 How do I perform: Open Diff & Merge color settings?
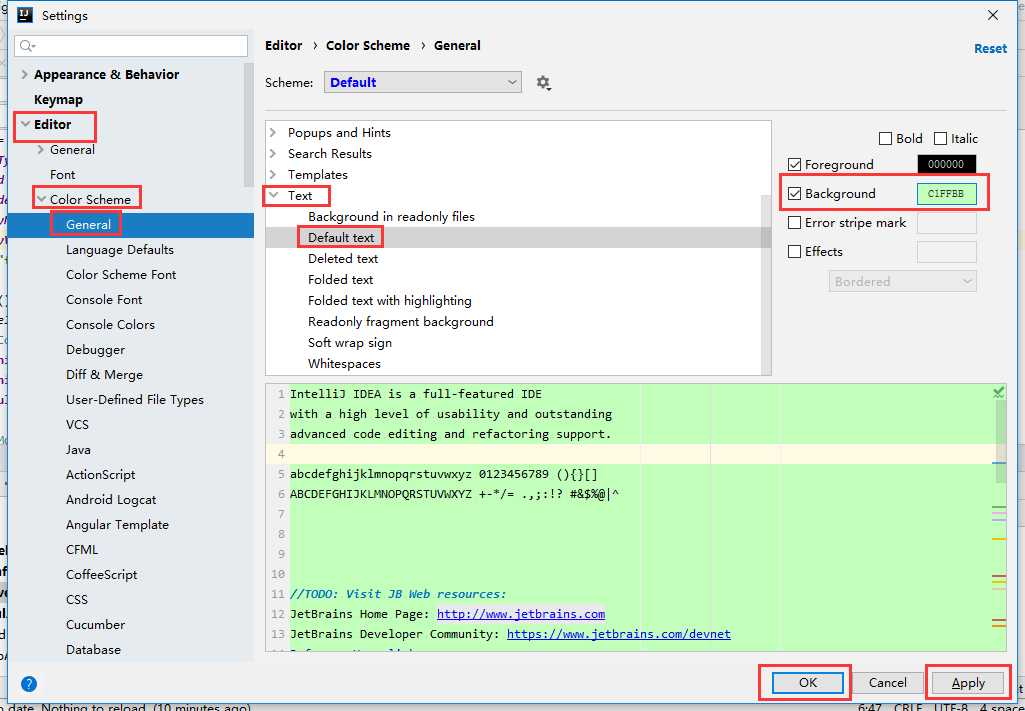(104, 374)
